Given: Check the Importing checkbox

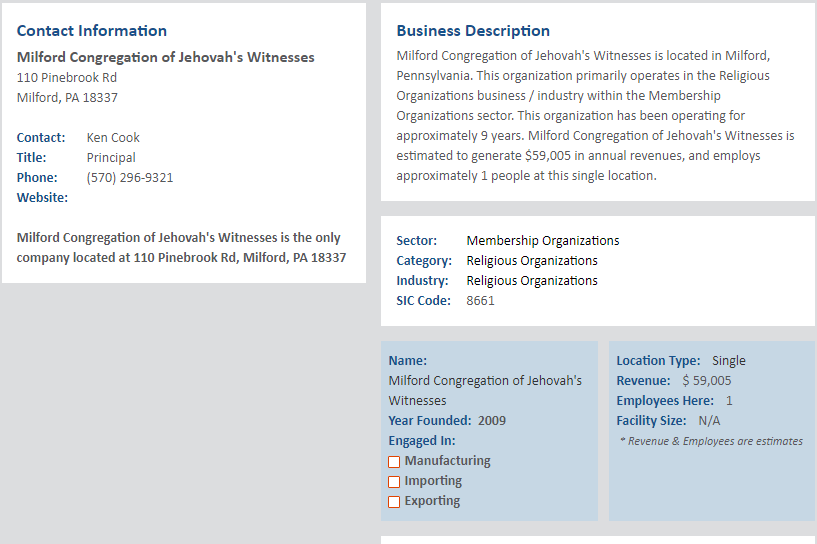Looking at the screenshot, I should pos(394,481).
